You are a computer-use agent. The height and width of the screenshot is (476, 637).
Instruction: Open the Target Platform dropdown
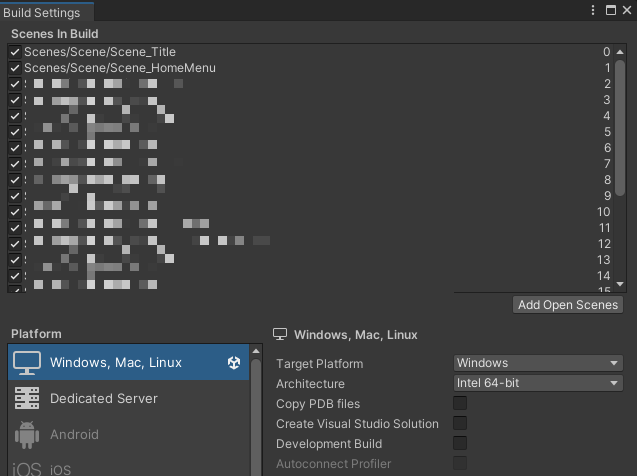(x=538, y=363)
